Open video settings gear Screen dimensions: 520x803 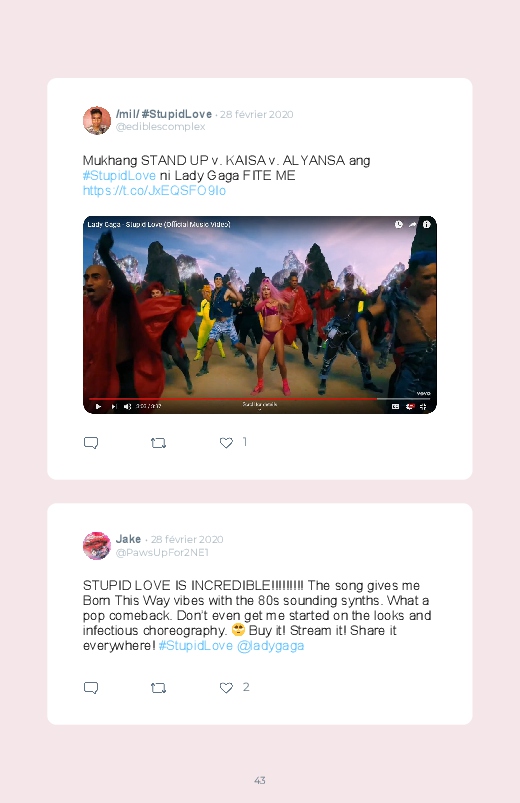(409, 407)
